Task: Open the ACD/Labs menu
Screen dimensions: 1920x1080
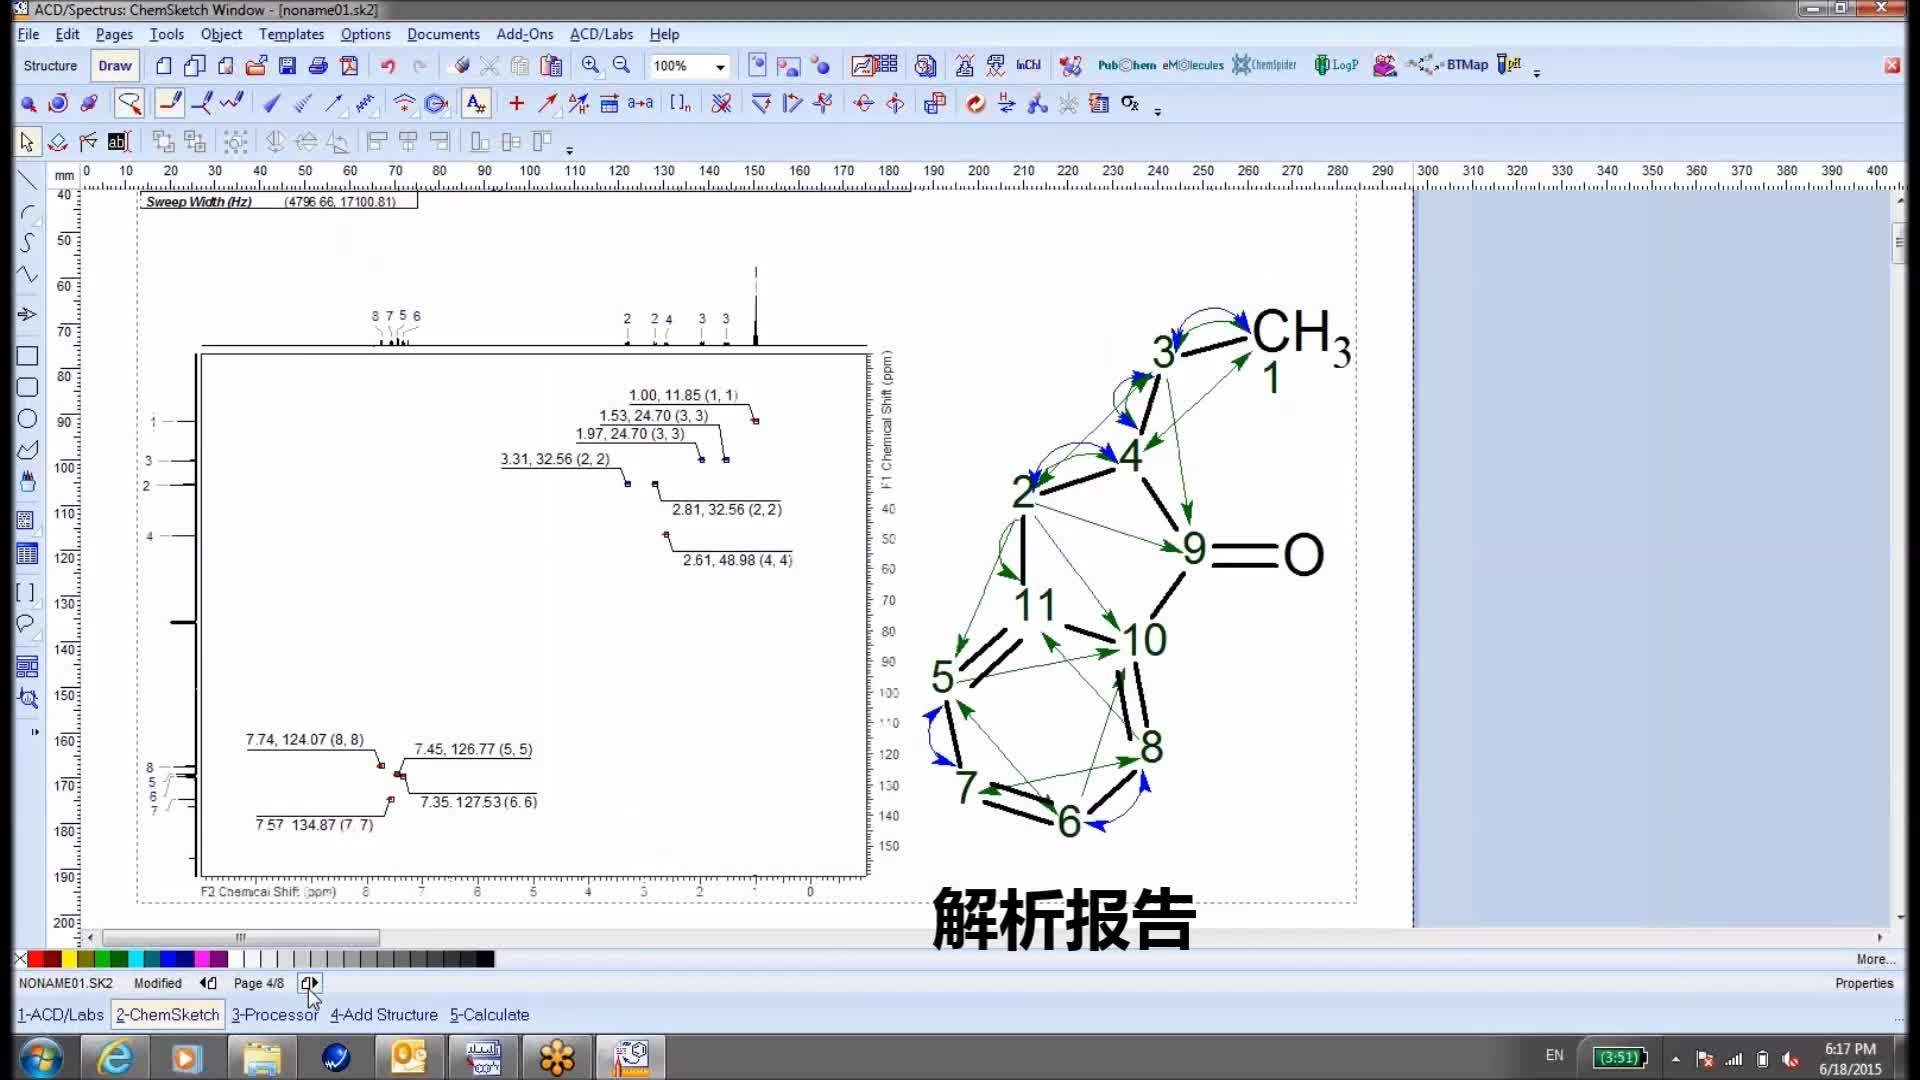Action: coord(601,34)
